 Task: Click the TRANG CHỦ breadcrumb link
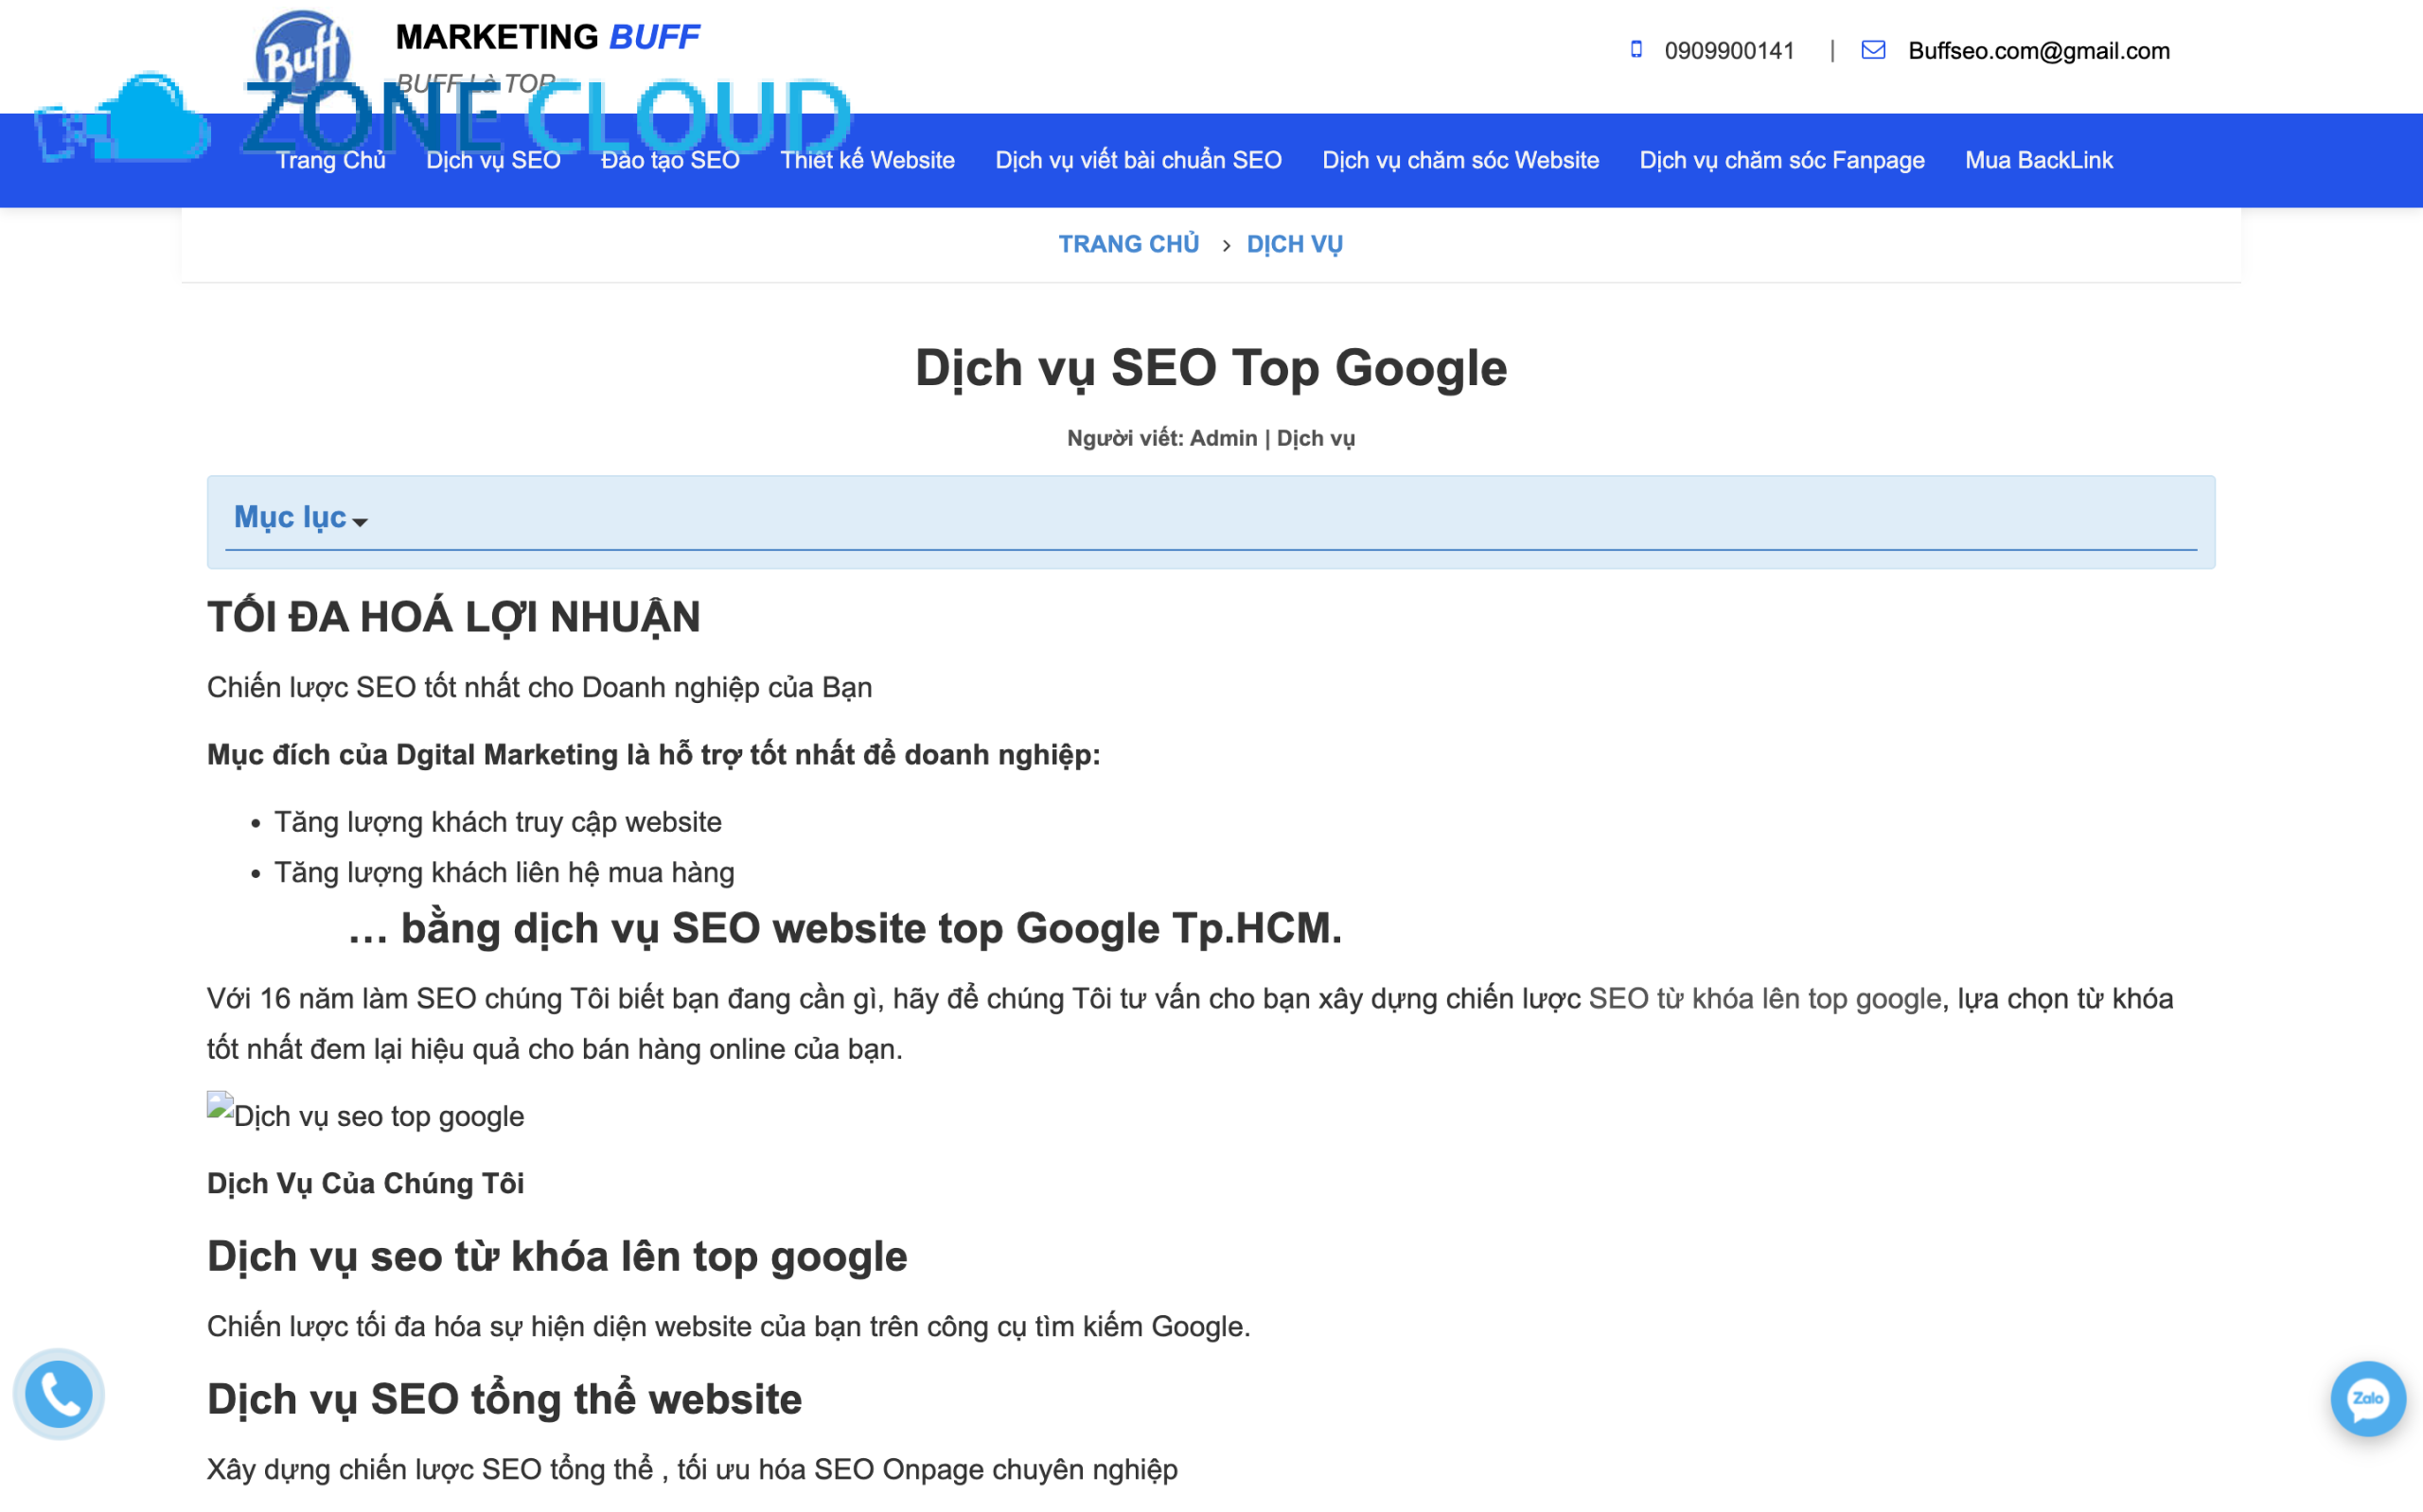[1128, 244]
